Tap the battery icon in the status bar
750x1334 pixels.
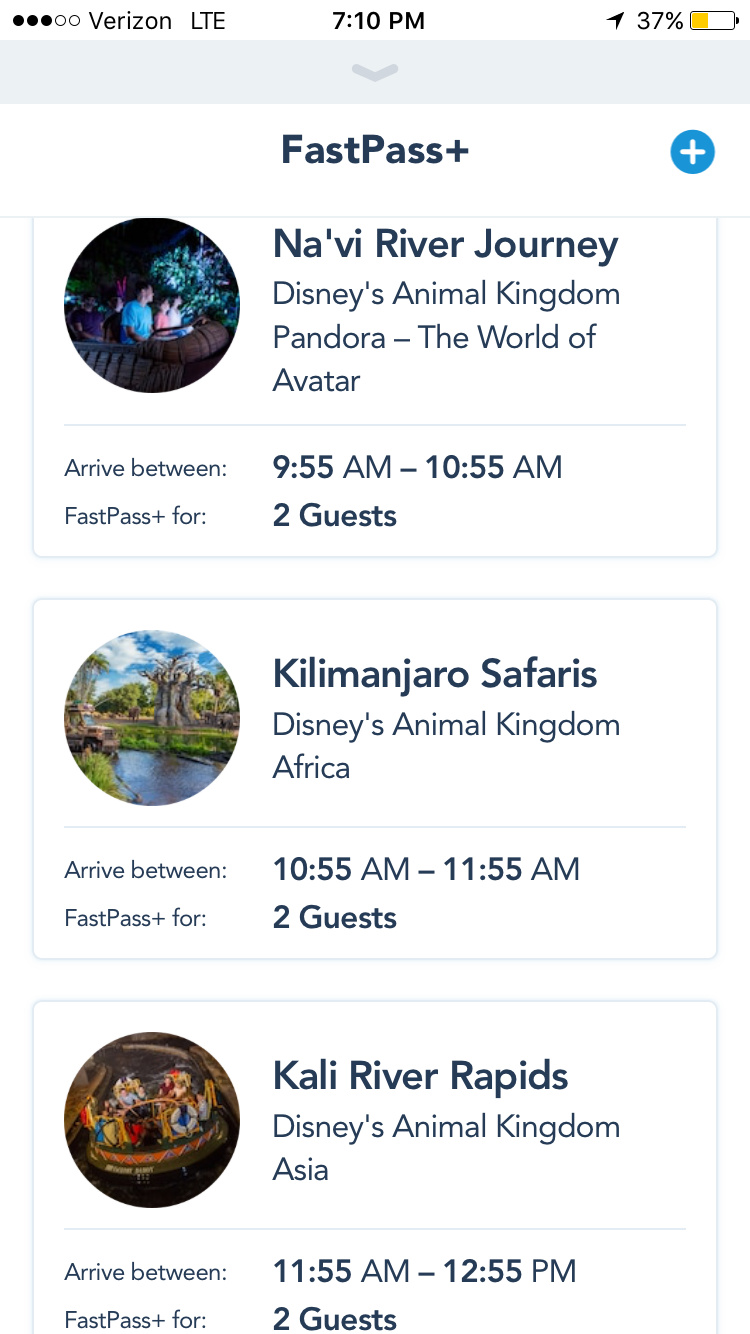coord(713,20)
